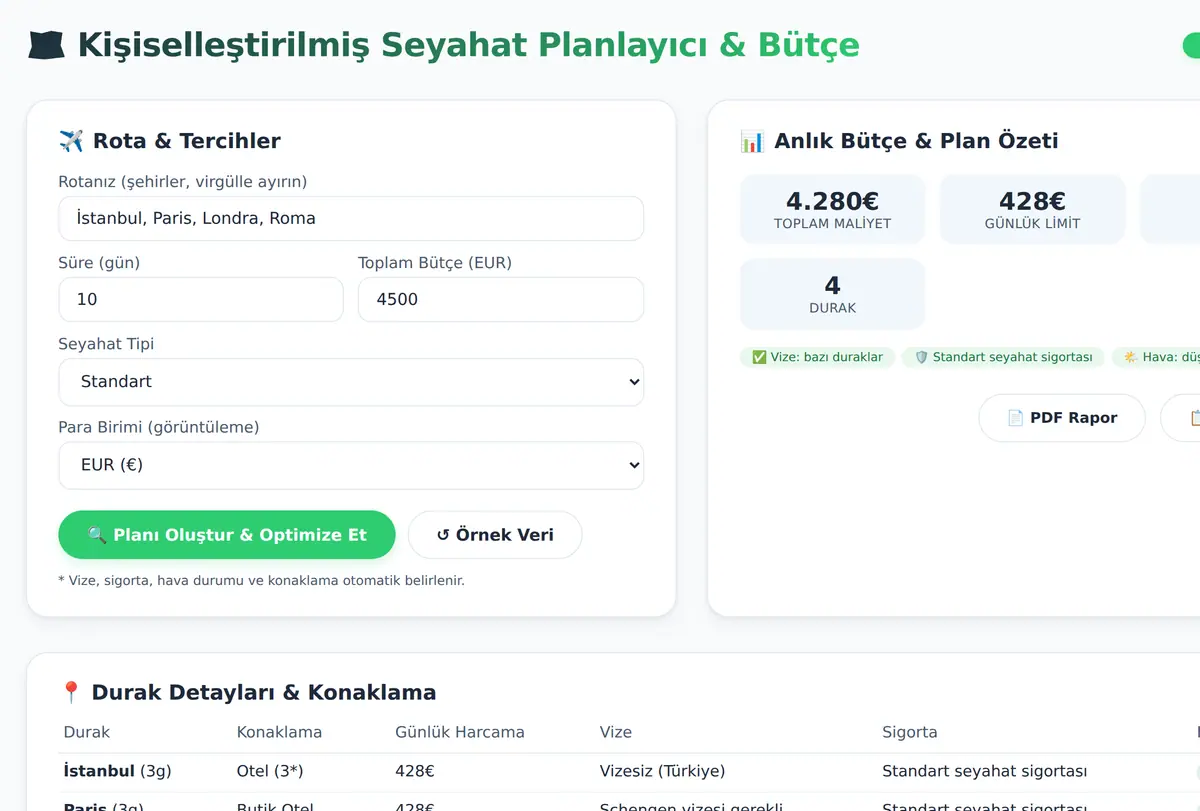Click the airplane icon beside Rota & Tercihler
The height and width of the screenshot is (811, 1200).
(71, 141)
